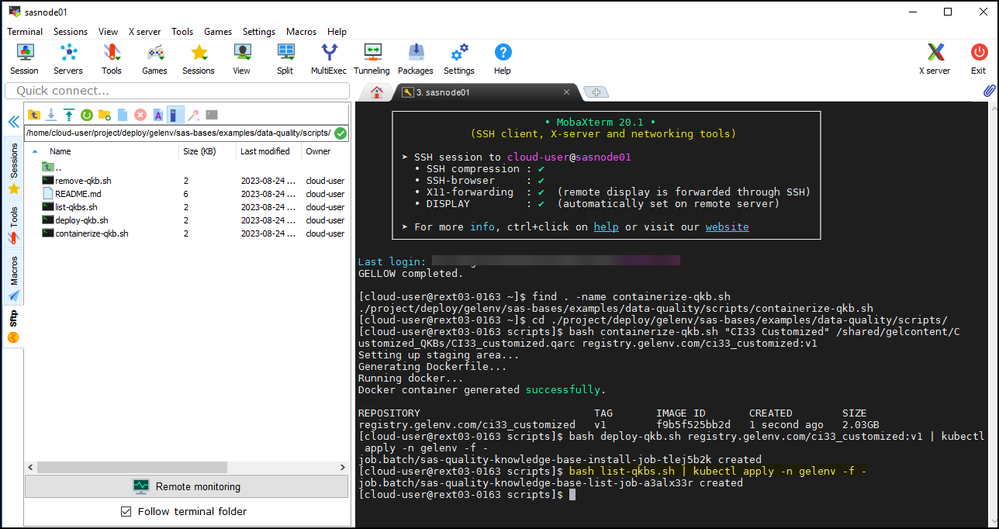The width and height of the screenshot is (999, 529).
Task: Open a new terminal tab with plus
Action: pos(595,92)
